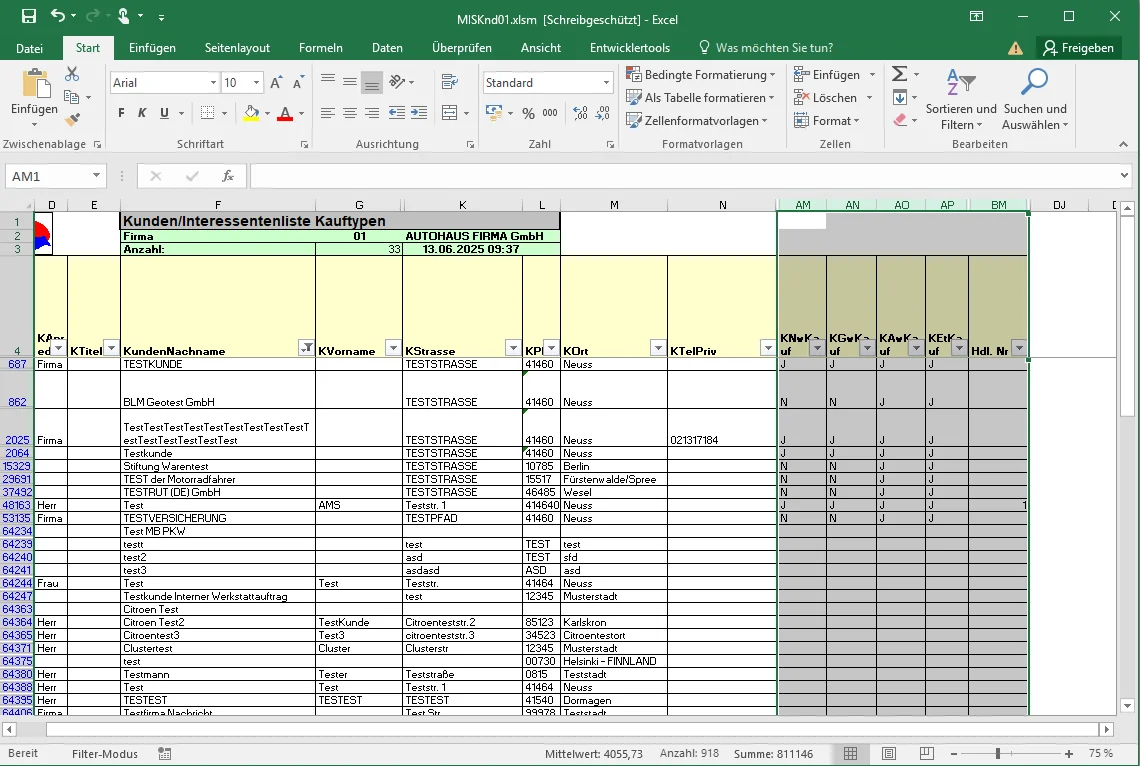This screenshot has width=1140, height=766.
Task: Open the number format dropdown showing Standard
Action: [606, 83]
